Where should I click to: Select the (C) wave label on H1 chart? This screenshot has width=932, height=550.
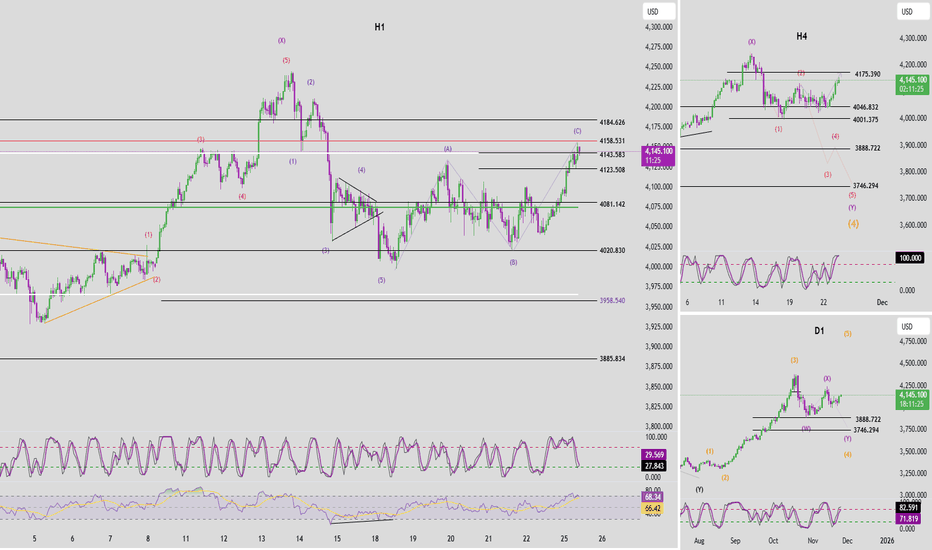coord(577,131)
